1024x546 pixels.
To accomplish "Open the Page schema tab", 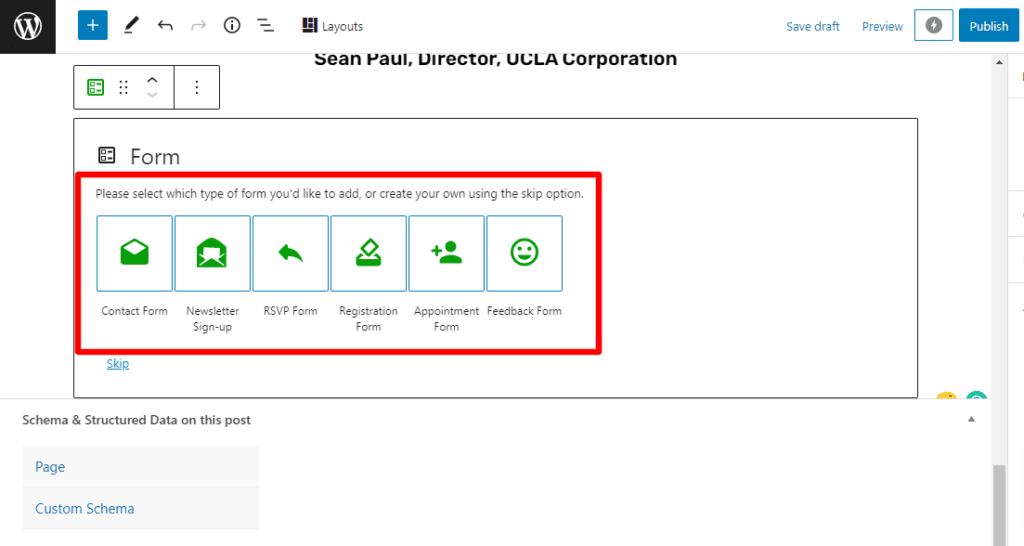I will [140, 467].
